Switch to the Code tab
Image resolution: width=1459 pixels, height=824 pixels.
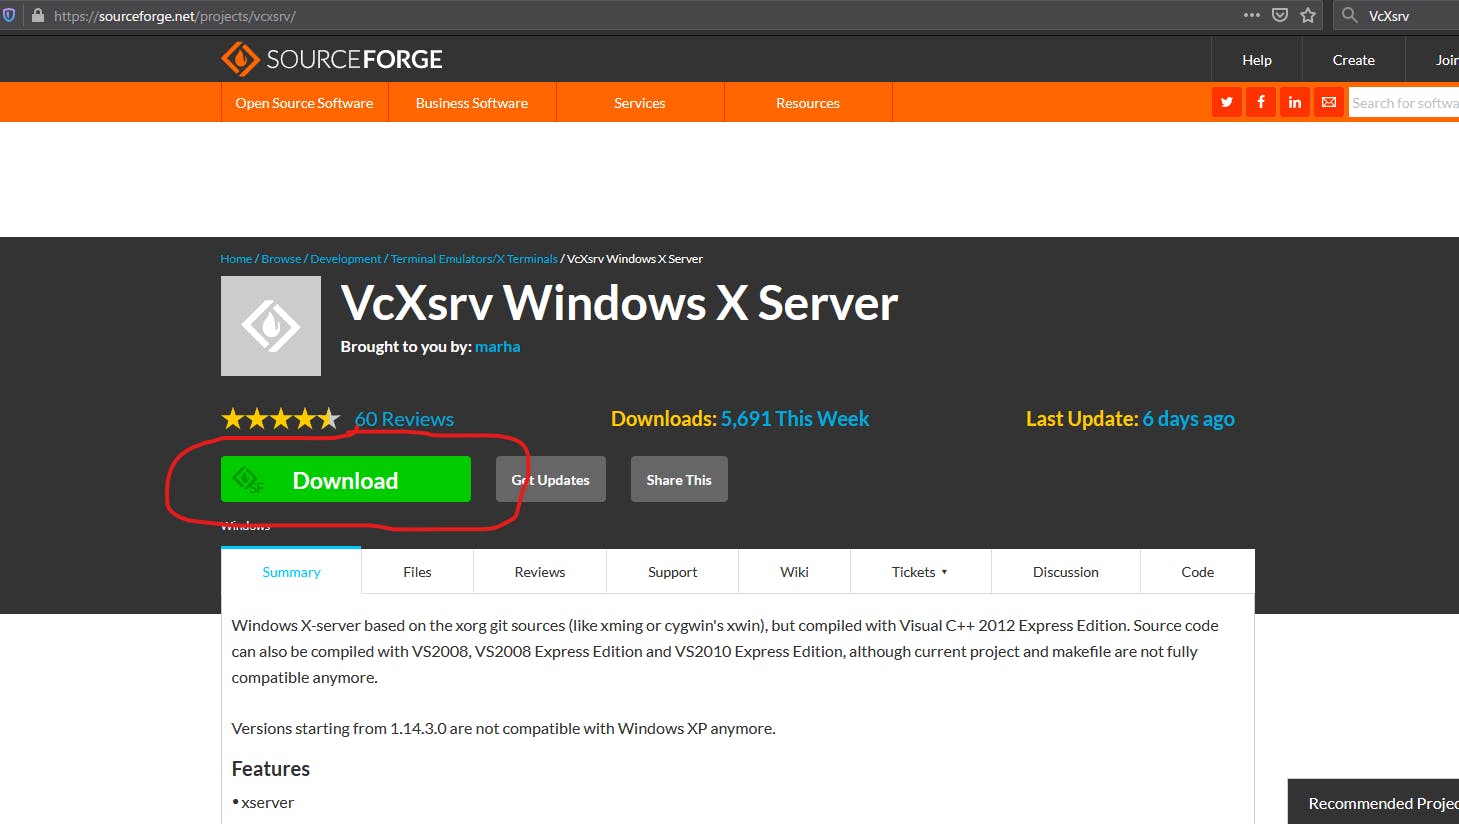(1197, 572)
